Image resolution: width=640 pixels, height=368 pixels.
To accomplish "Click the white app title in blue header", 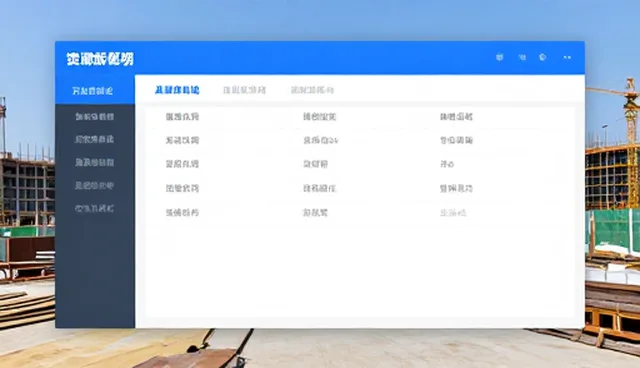I will click(x=100, y=59).
